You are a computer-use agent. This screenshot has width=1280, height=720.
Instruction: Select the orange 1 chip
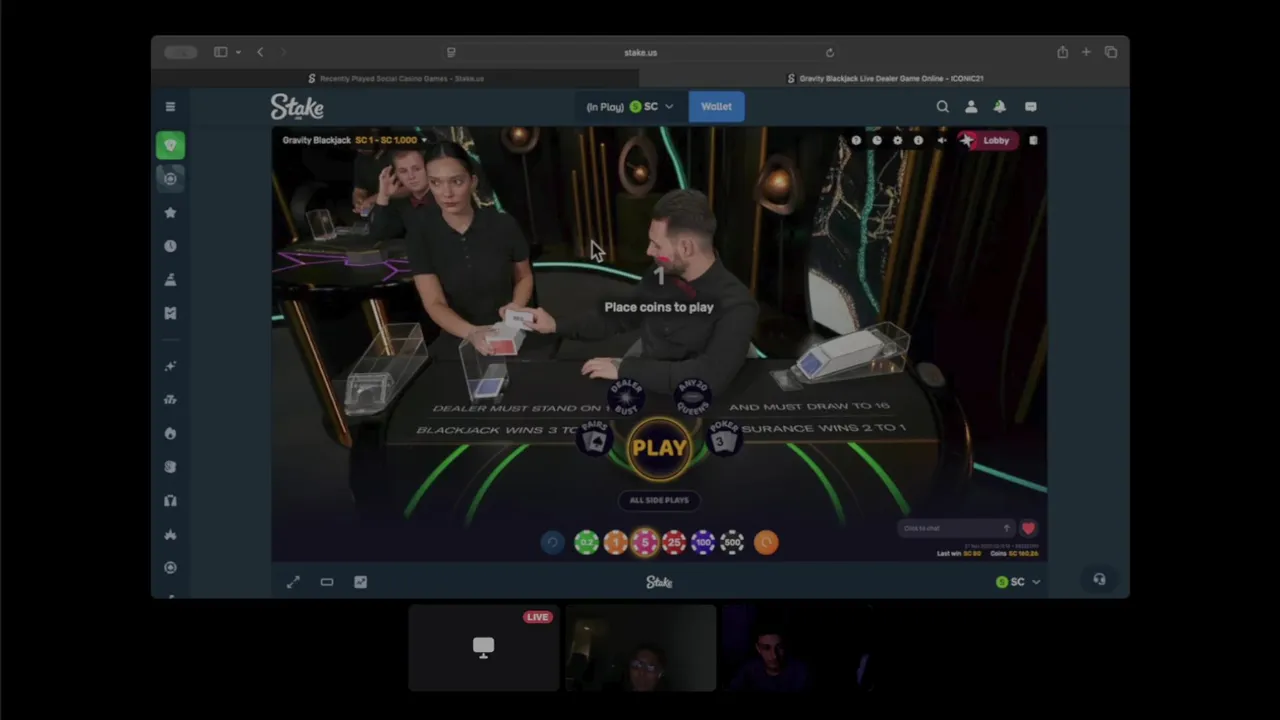coord(615,542)
